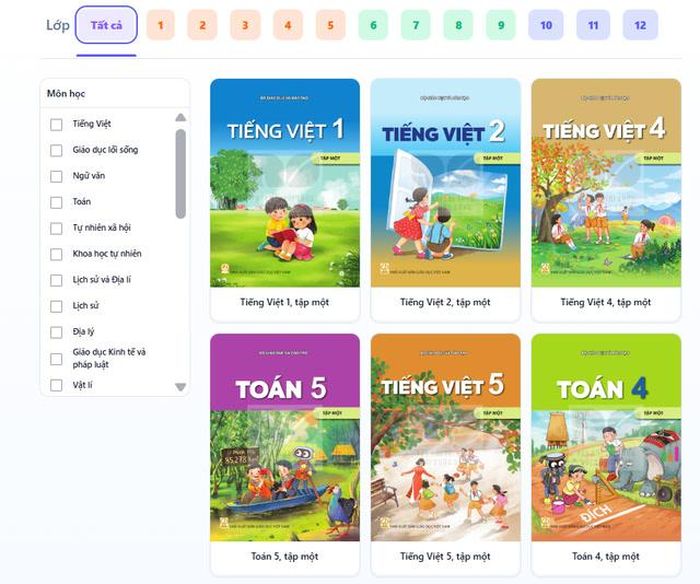The image size is (700, 584).
Task: Filter books by grade 2
Action: coord(202,25)
